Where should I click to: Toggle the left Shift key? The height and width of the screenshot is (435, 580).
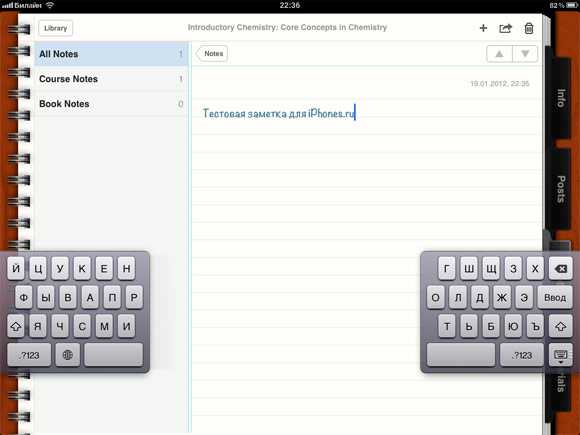(16, 326)
